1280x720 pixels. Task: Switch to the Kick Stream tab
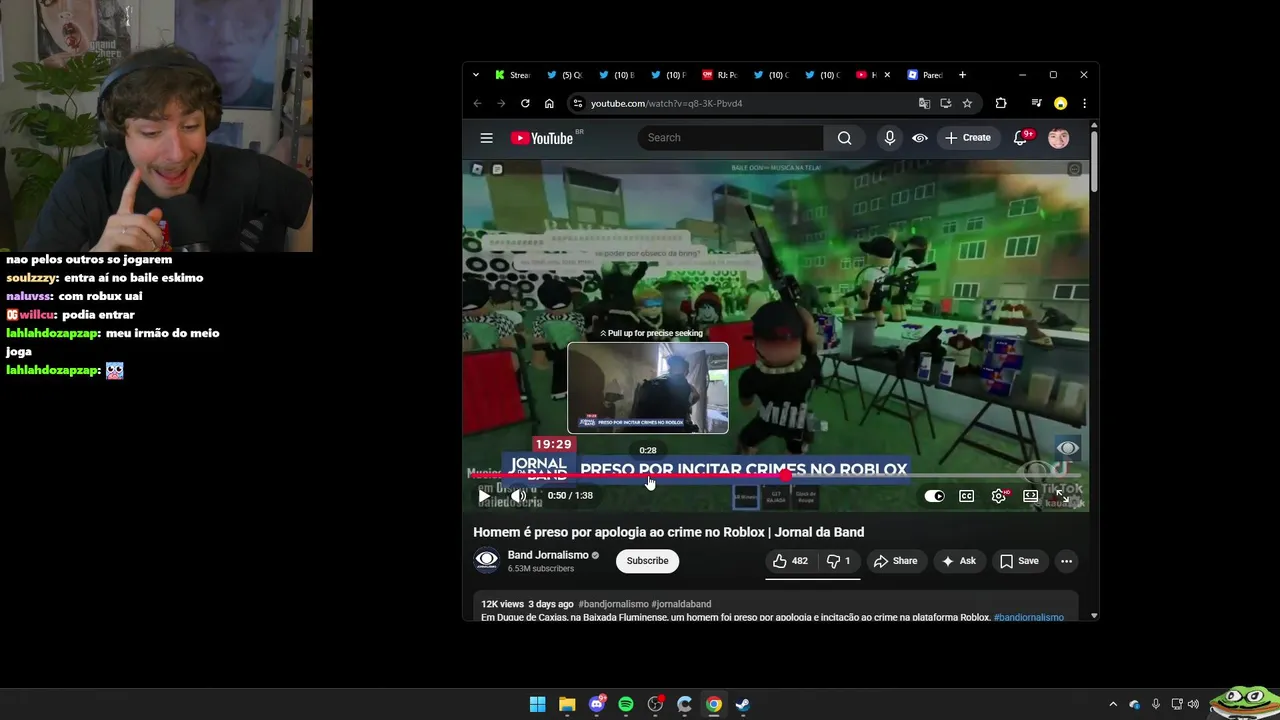click(x=514, y=75)
